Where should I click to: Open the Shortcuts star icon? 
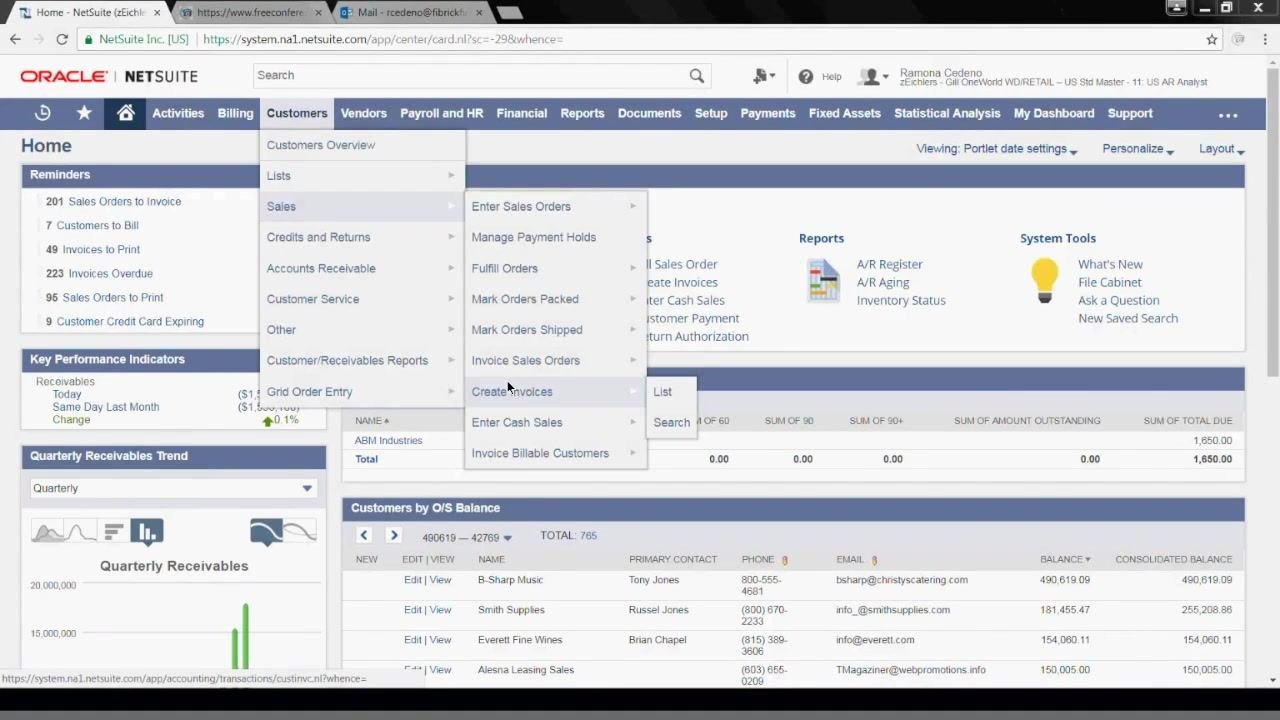[84, 113]
